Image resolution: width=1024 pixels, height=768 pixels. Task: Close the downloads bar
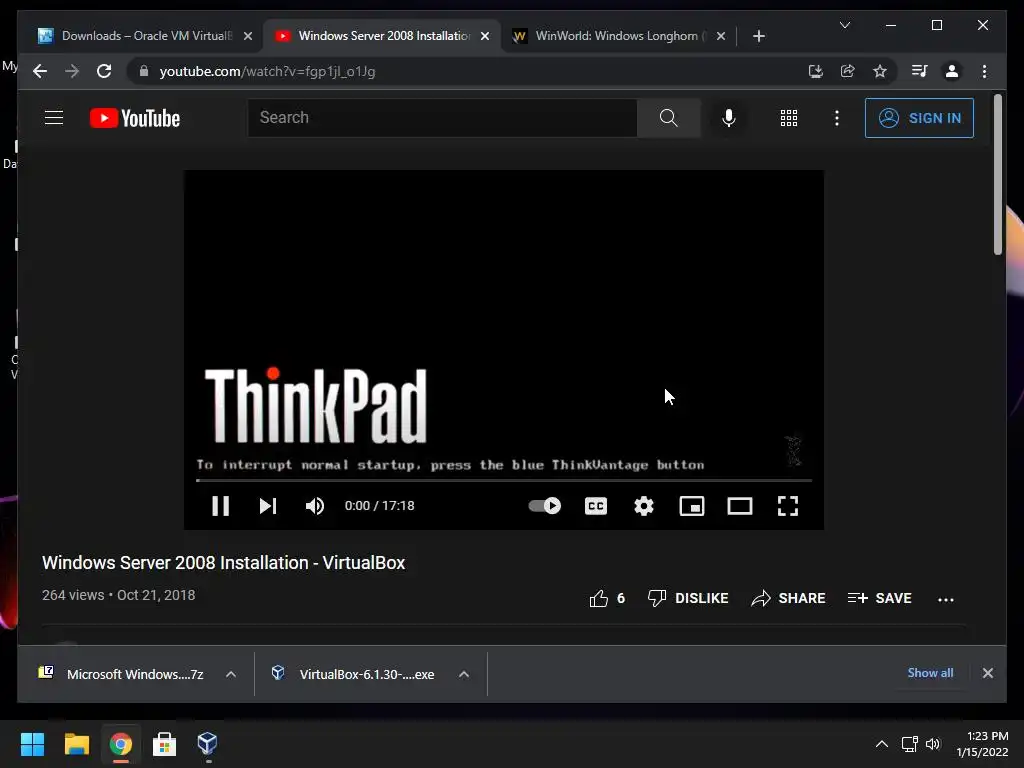click(x=987, y=673)
